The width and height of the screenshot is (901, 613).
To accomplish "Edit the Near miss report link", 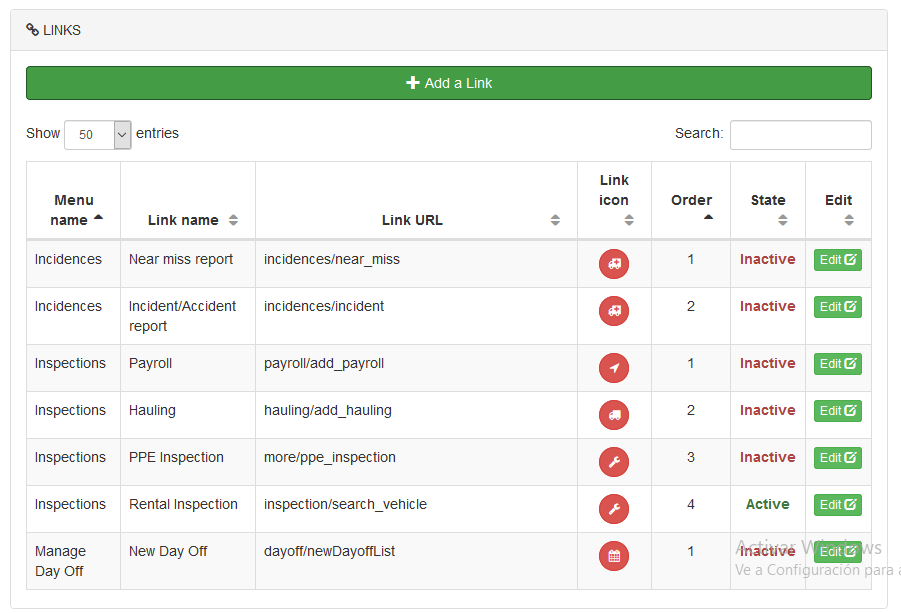I will (837, 260).
